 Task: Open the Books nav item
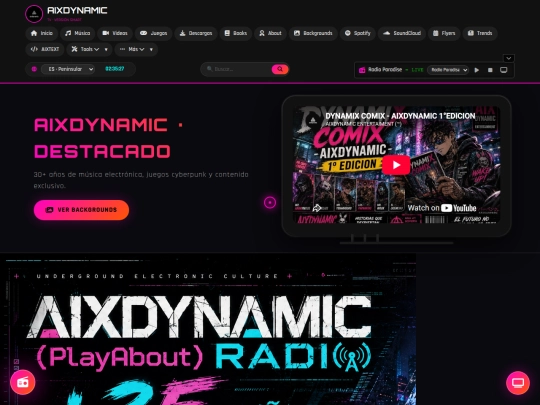click(x=236, y=33)
